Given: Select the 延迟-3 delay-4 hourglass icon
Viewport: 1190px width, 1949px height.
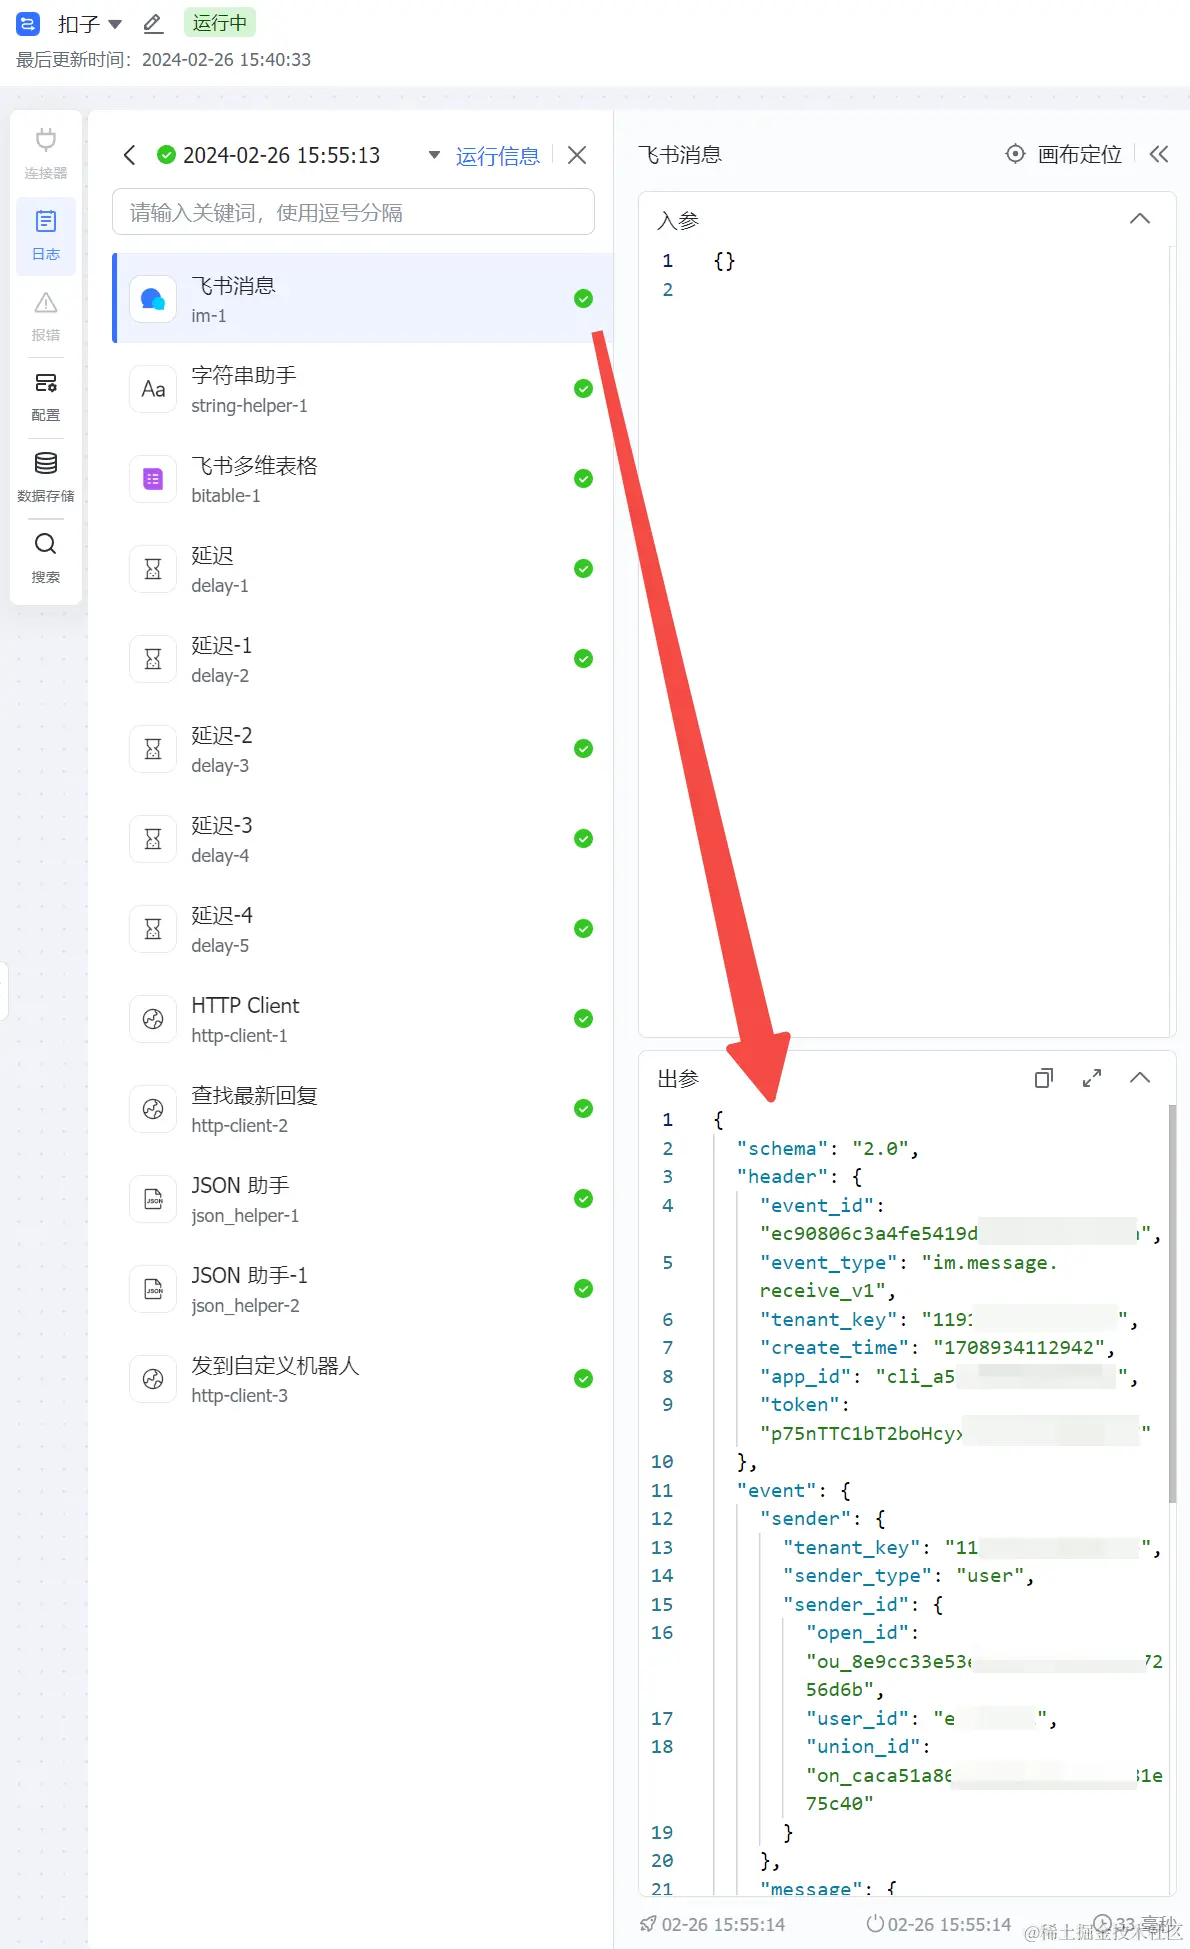Looking at the screenshot, I should coord(153,839).
